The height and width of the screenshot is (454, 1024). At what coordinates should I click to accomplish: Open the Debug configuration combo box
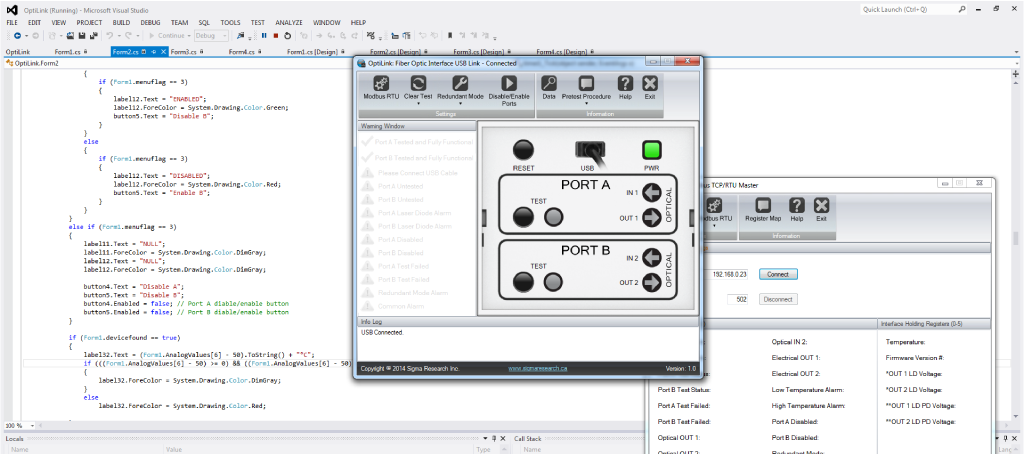(212, 36)
